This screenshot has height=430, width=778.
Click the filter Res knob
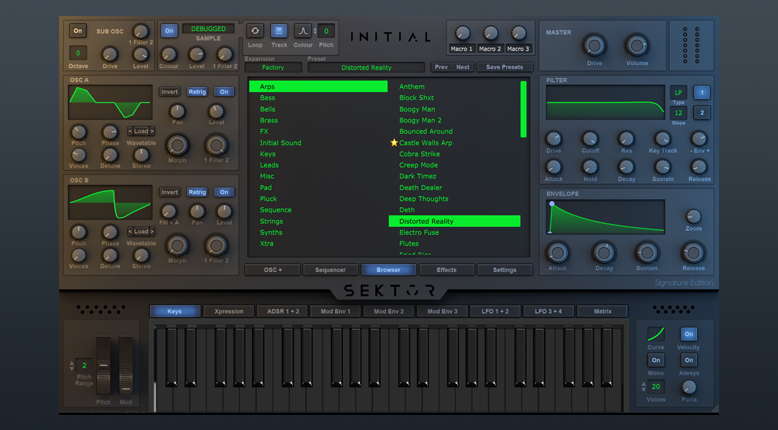click(x=626, y=139)
